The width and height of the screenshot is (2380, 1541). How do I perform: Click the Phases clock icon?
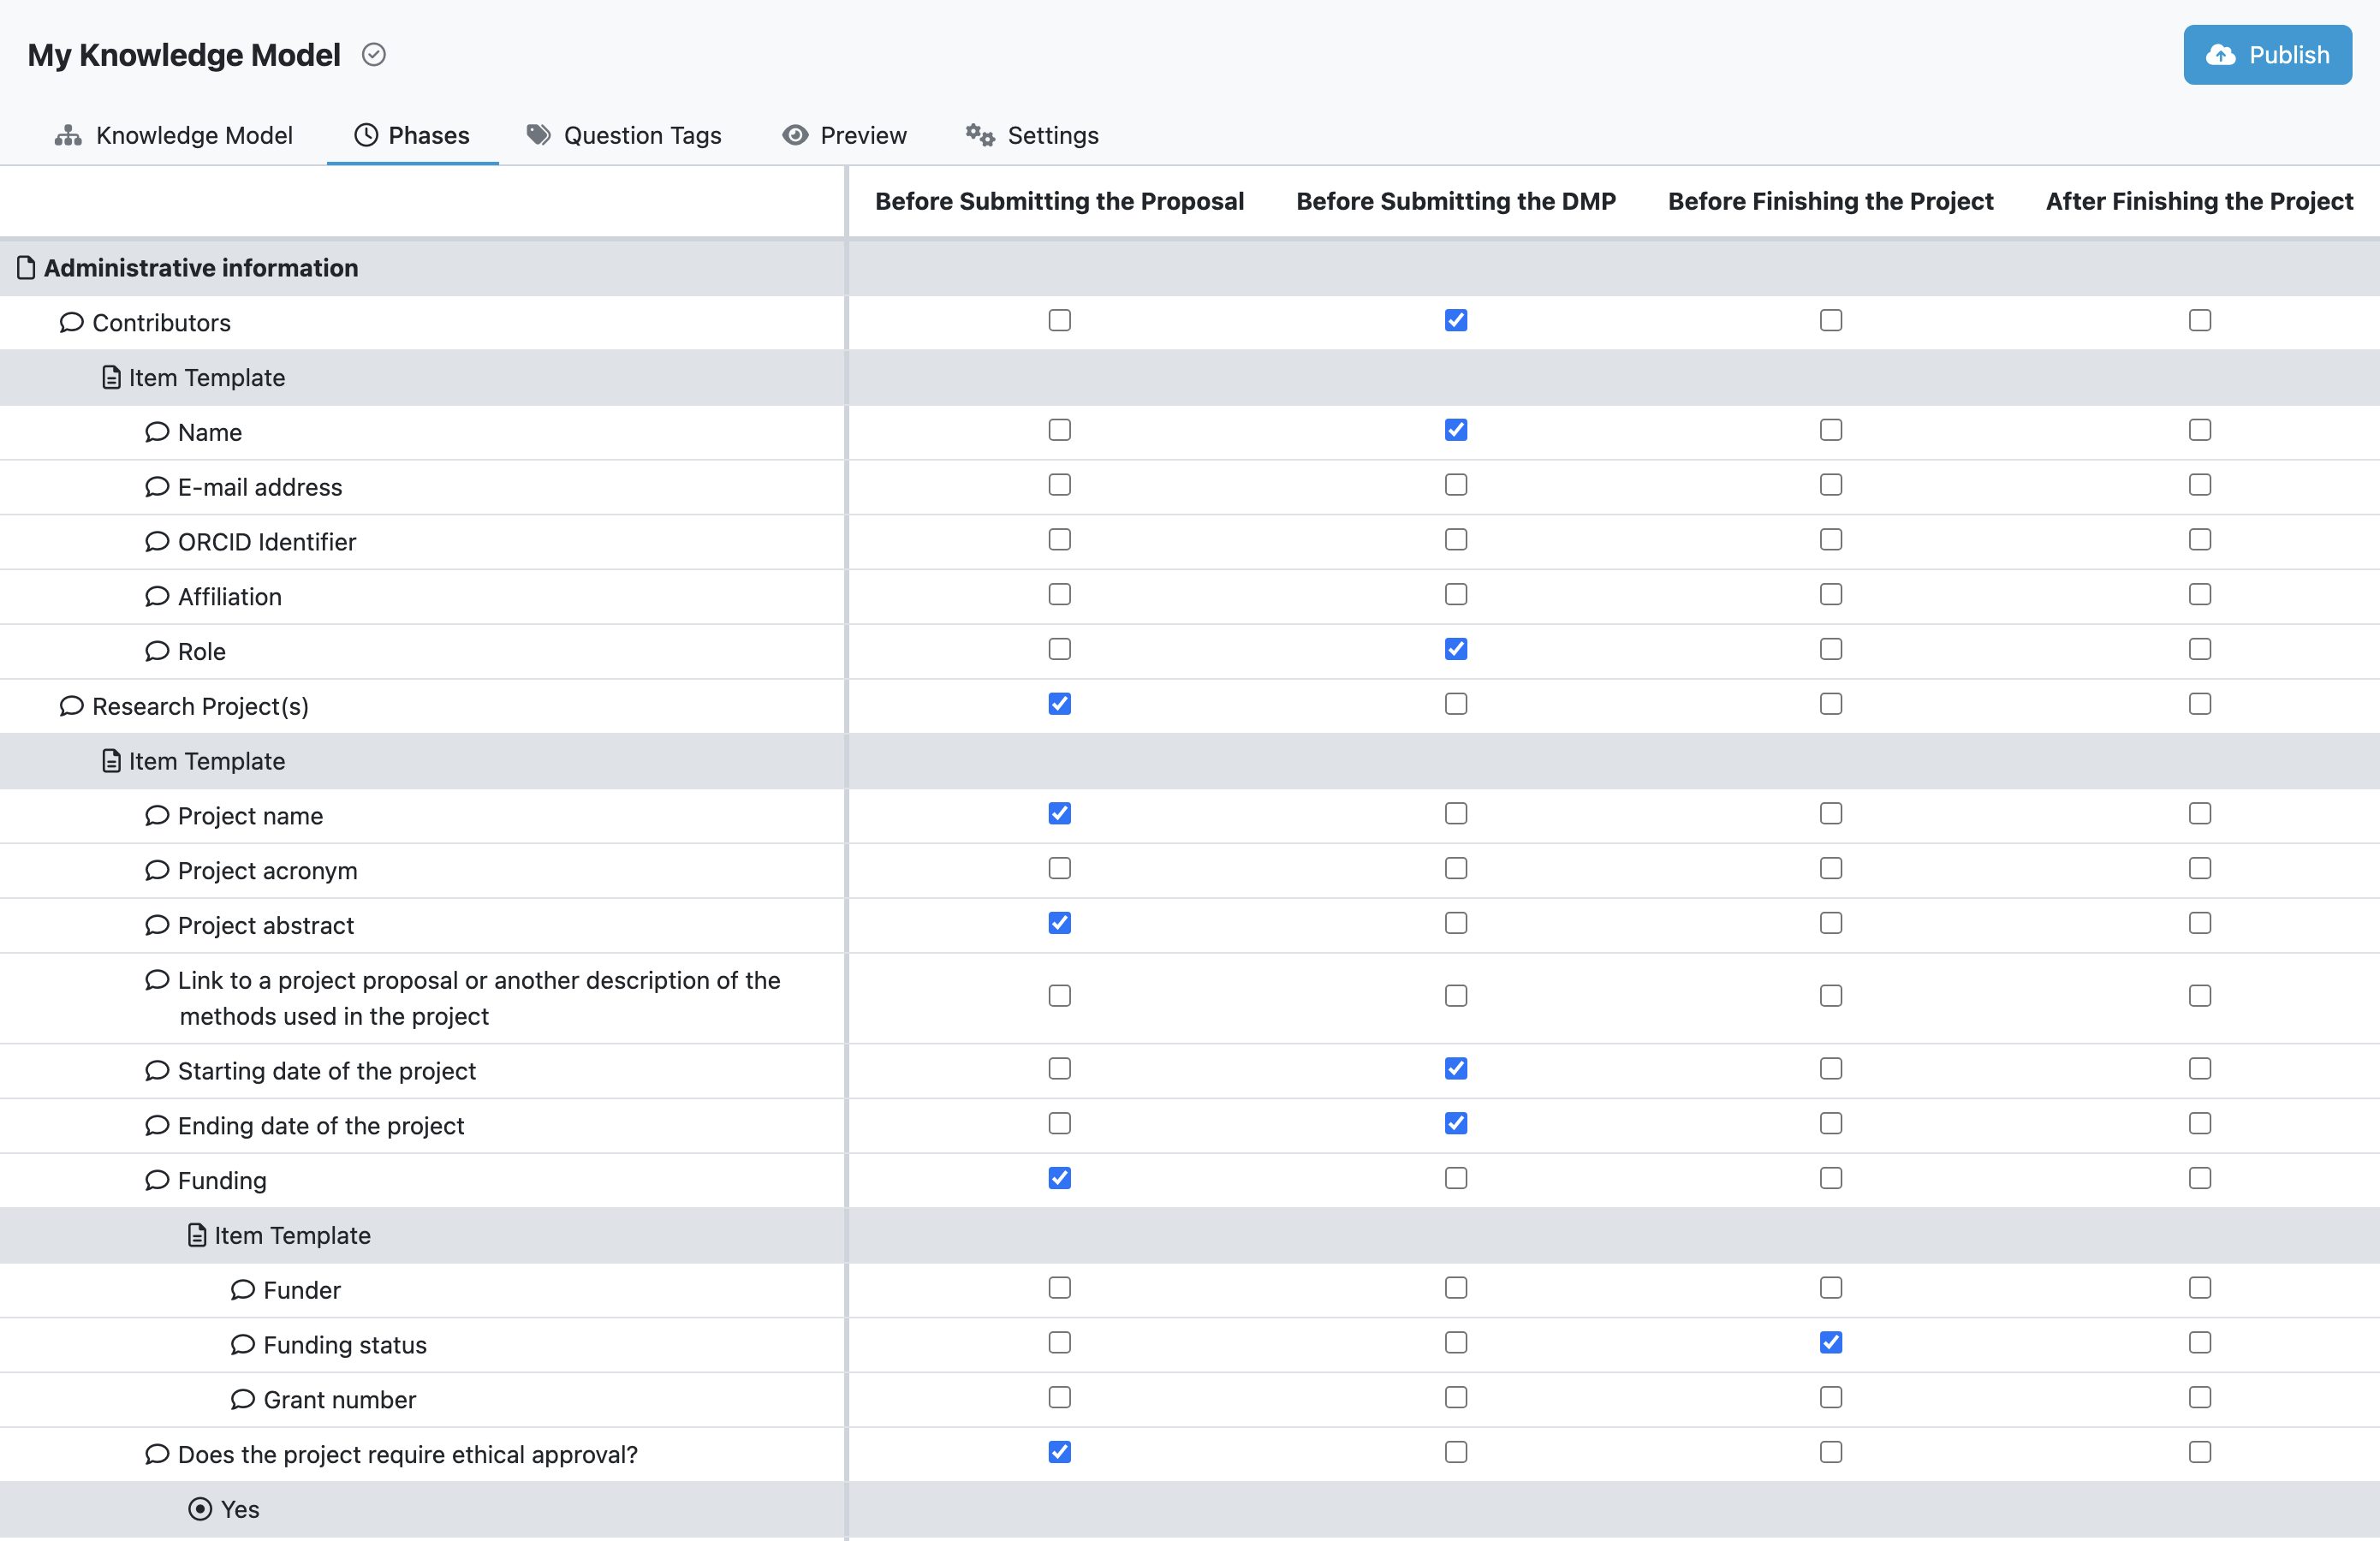pos(366,135)
